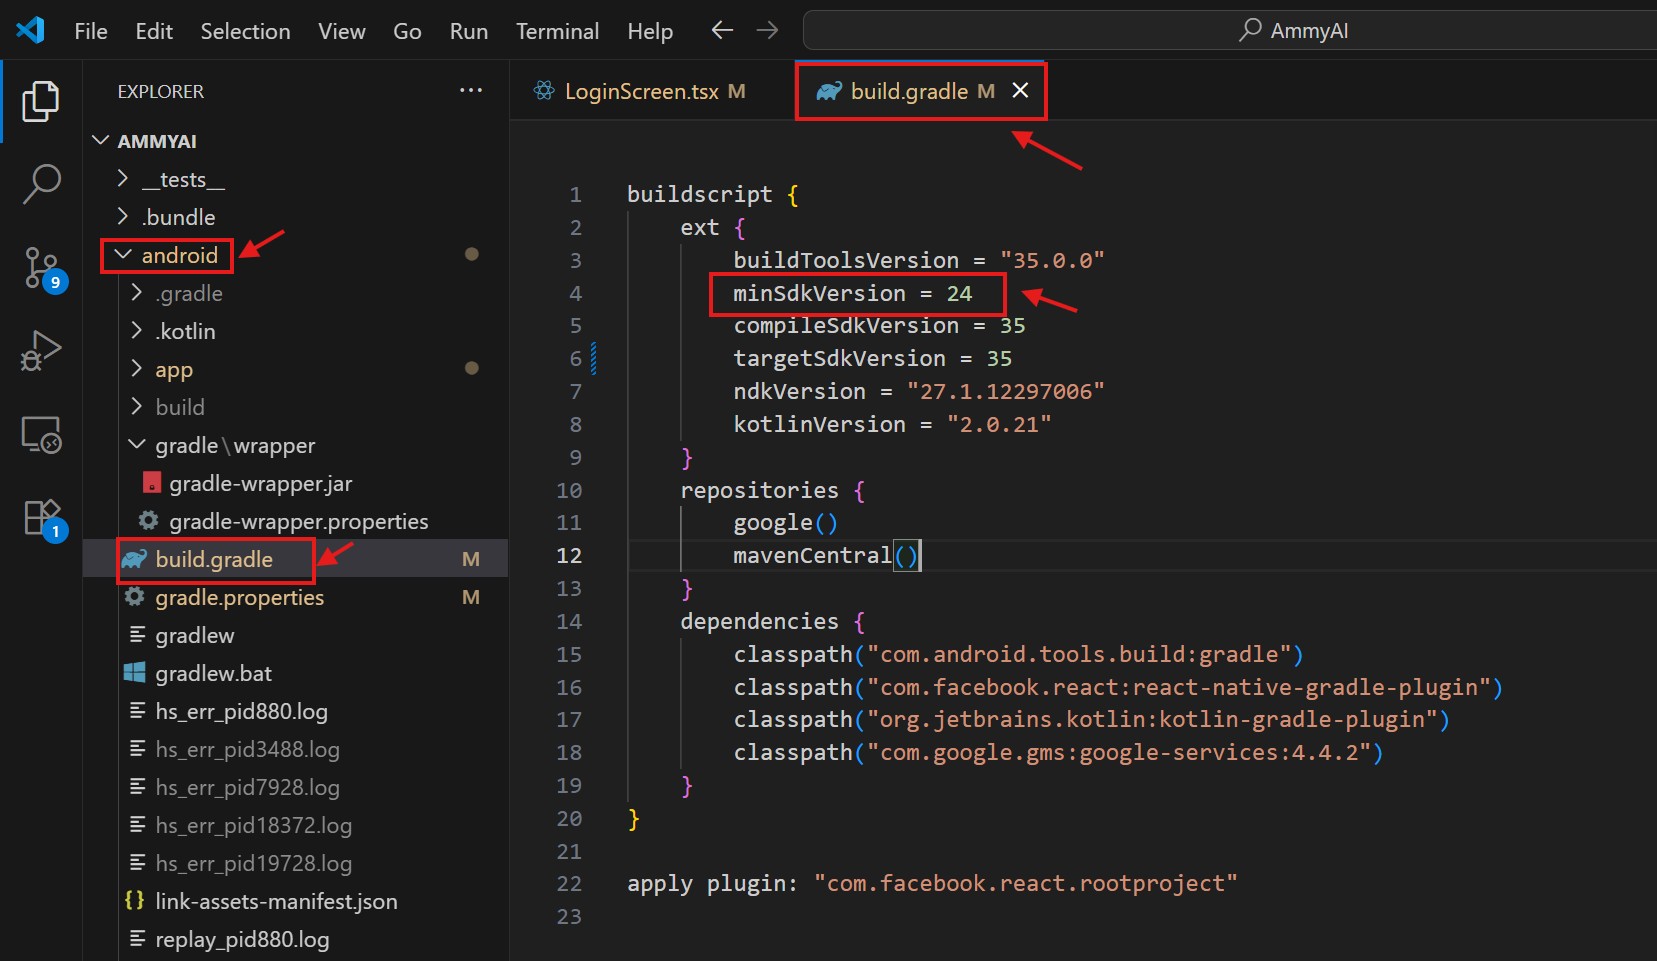Open Source Control view with badge 9
The width and height of the screenshot is (1657, 961).
coord(41,268)
